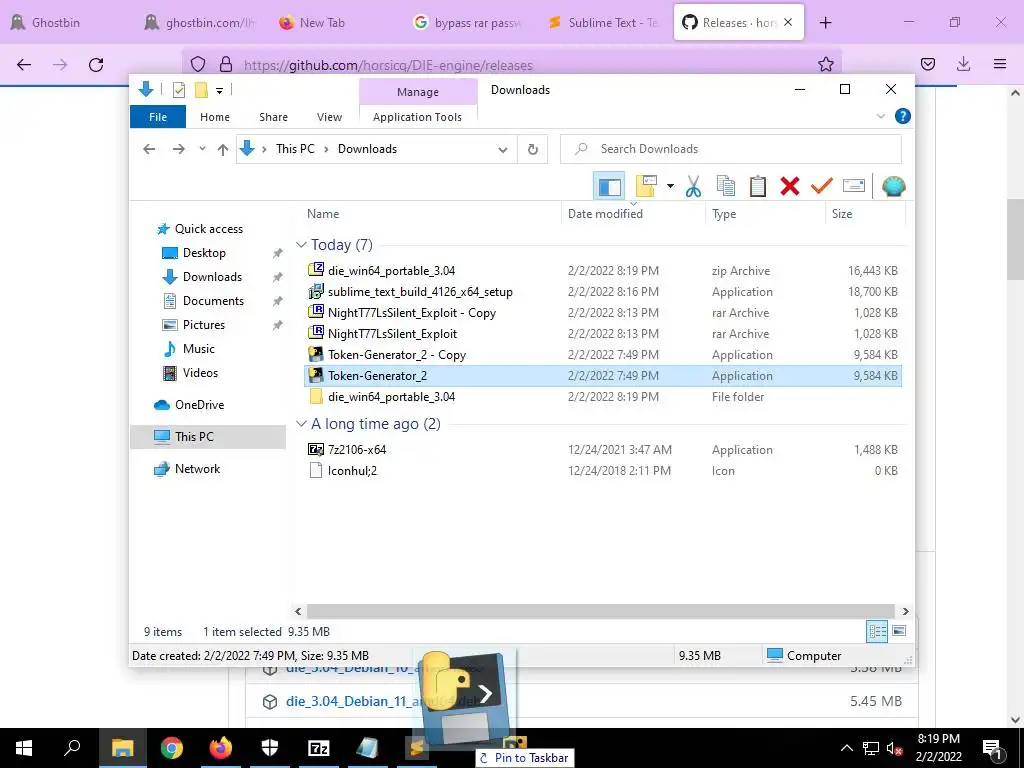The height and width of the screenshot is (768, 1024).
Task: Click the globe shell icon in toolbar
Action: coord(893,187)
